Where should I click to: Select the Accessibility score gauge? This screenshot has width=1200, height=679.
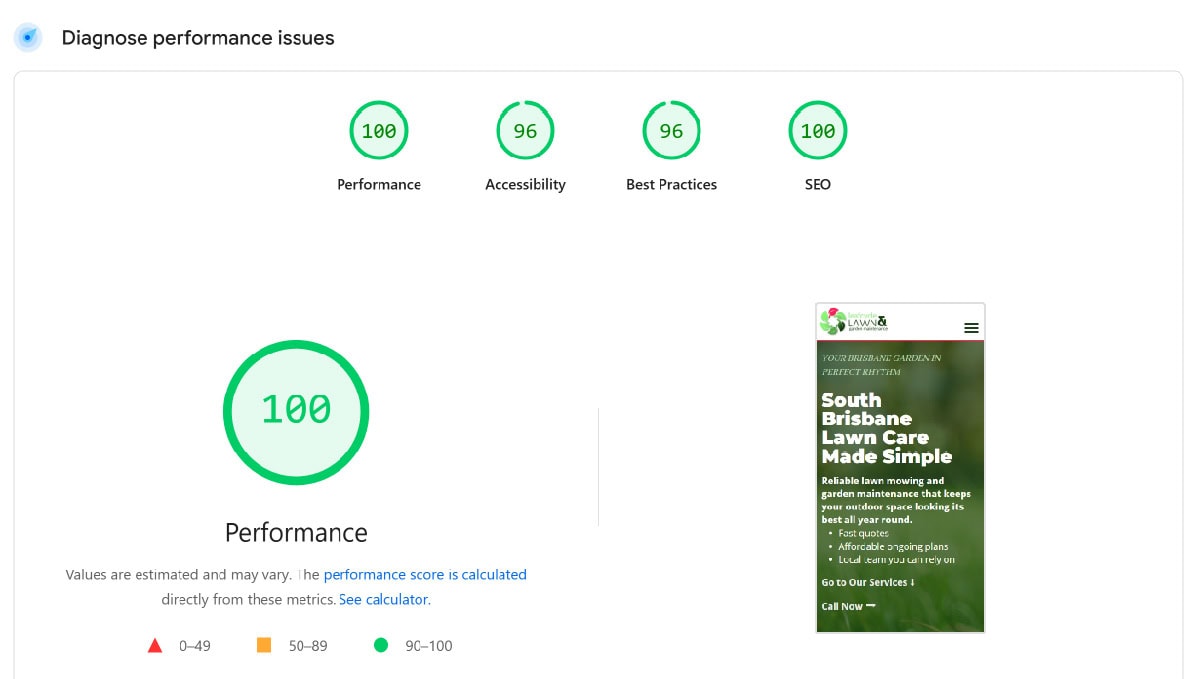[524, 130]
